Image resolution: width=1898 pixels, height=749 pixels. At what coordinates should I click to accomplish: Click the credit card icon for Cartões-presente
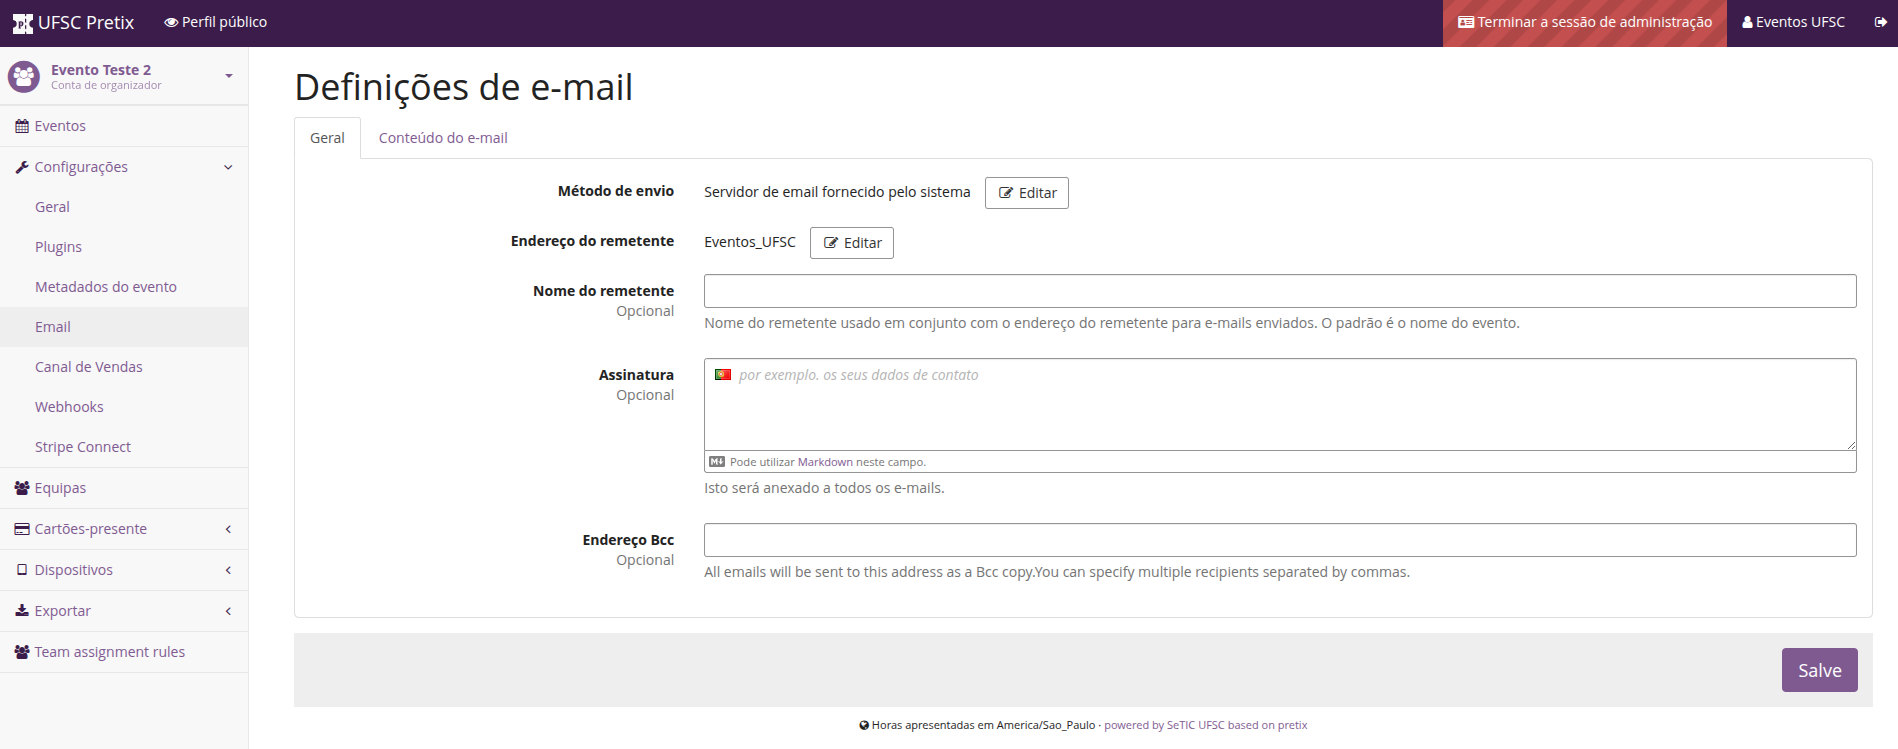22,529
